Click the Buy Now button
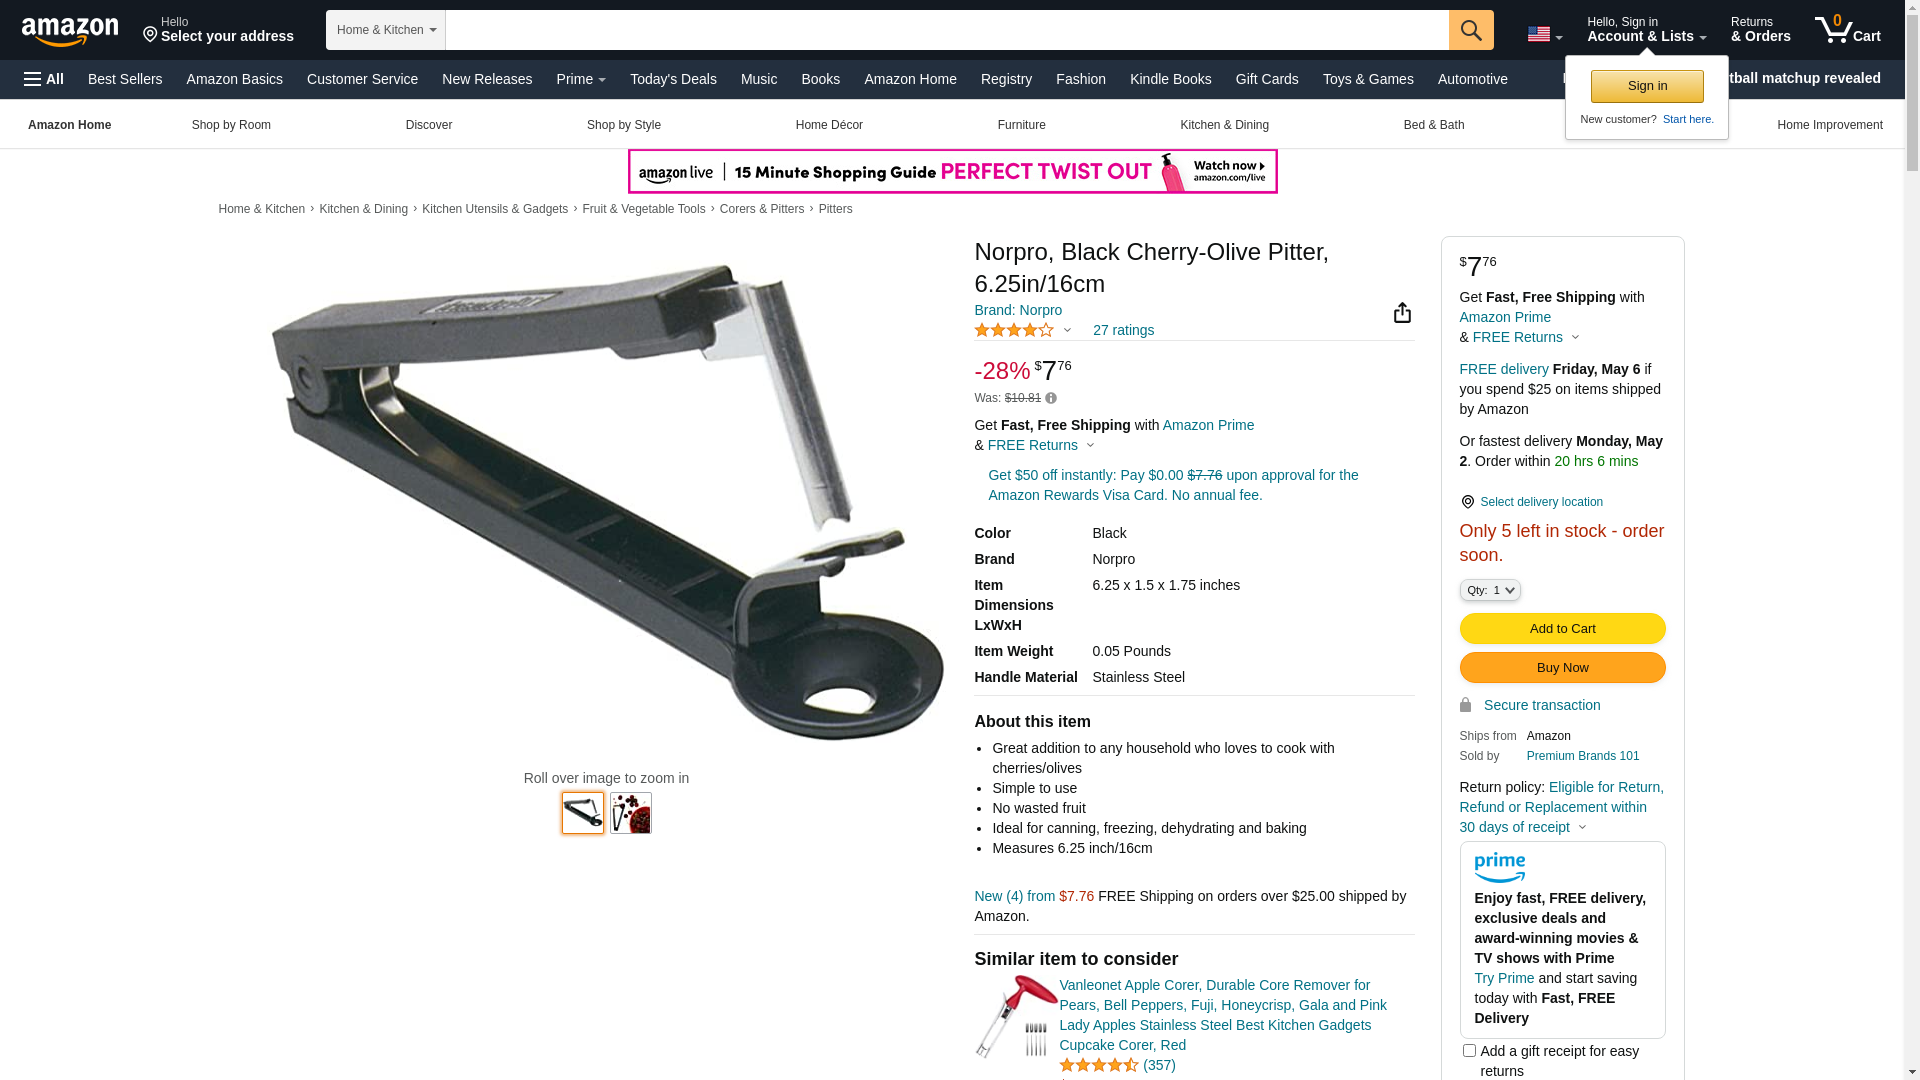This screenshot has width=1920, height=1080. [1562, 667]
